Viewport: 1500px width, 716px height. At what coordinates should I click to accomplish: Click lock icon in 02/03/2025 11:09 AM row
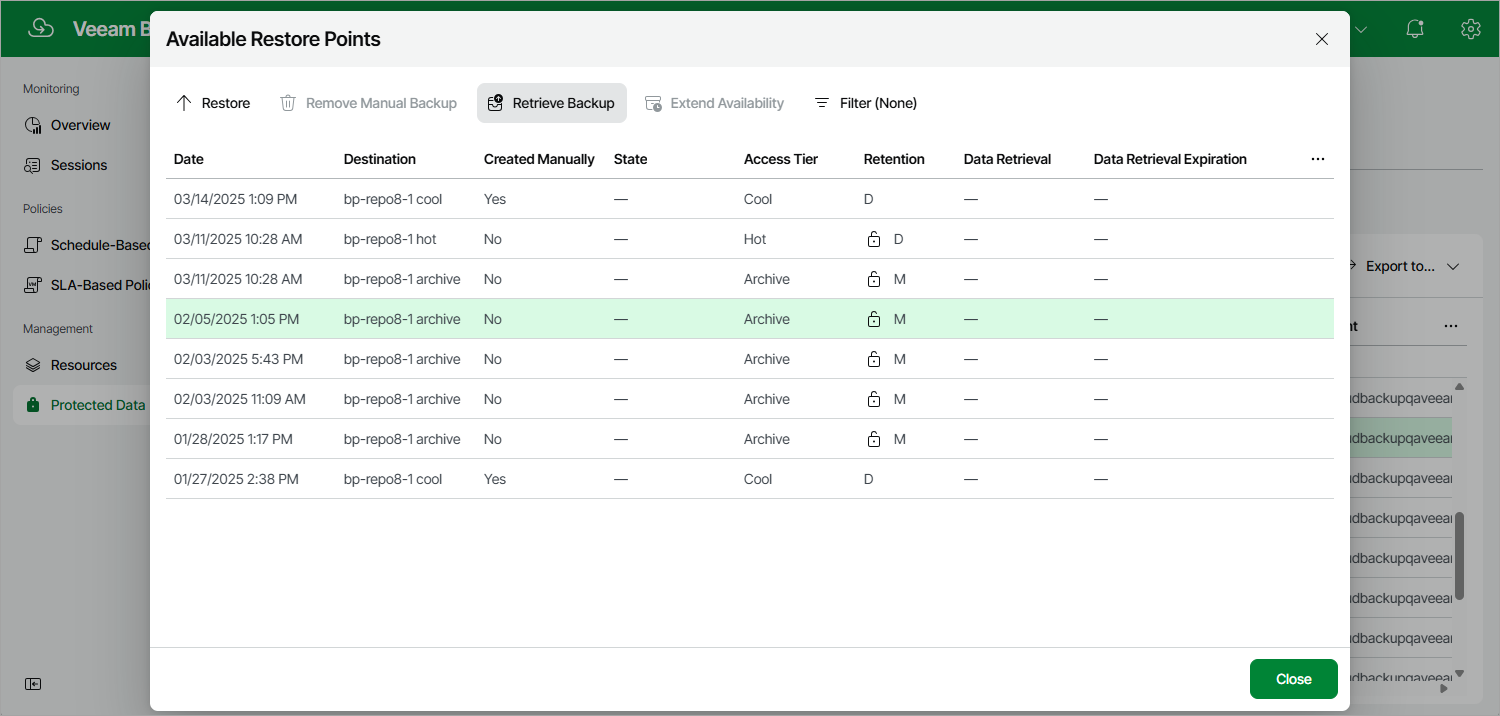pos(874,399)
